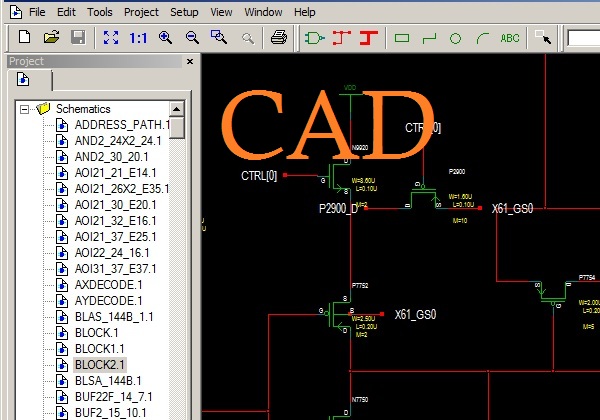Select the green logic gate tool
Screen dimensions: 600x420
(x=315, y=38)
